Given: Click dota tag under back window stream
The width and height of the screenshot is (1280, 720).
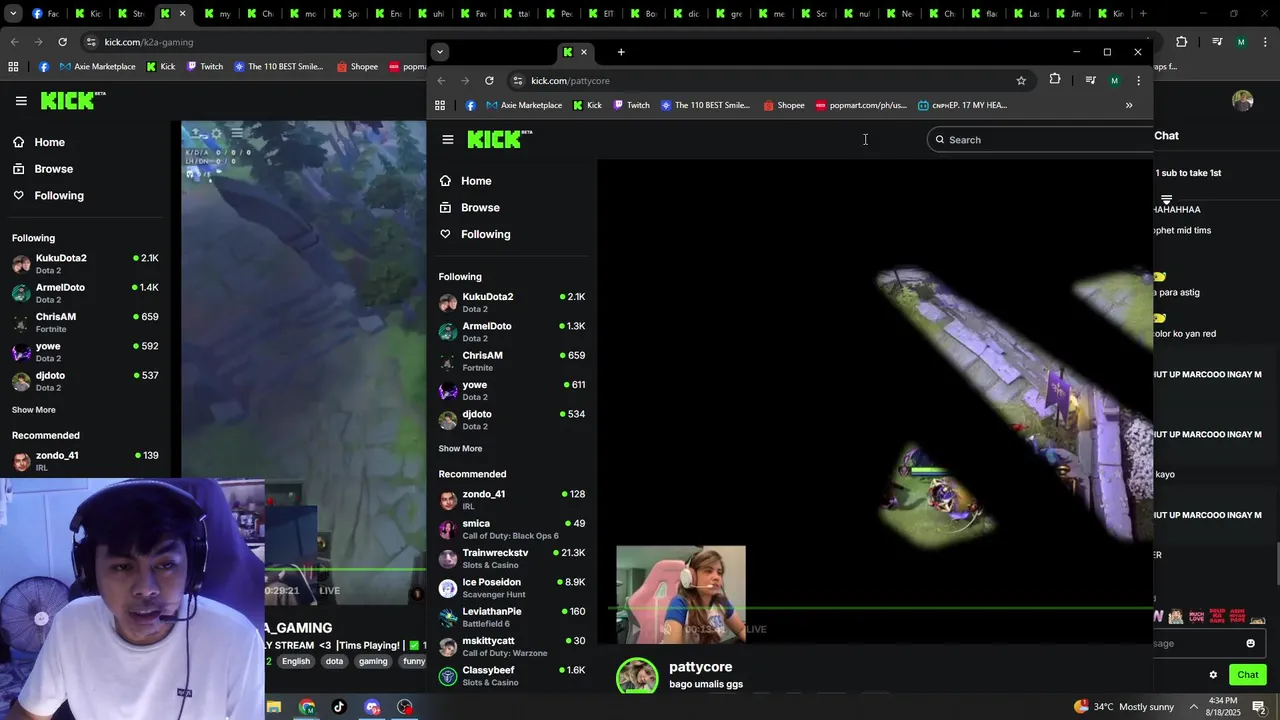Looking at the screenshot, I should click(x=334, y=661).
